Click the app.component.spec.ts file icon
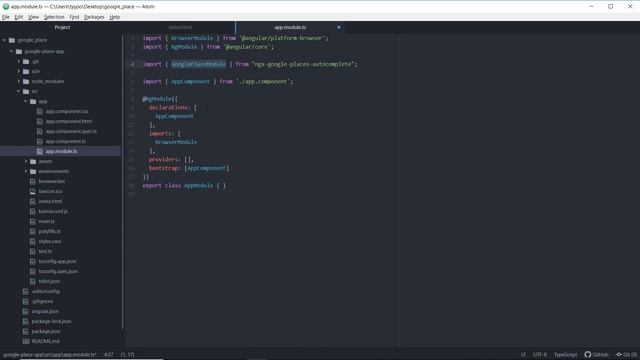 click(x=40, y=131)
